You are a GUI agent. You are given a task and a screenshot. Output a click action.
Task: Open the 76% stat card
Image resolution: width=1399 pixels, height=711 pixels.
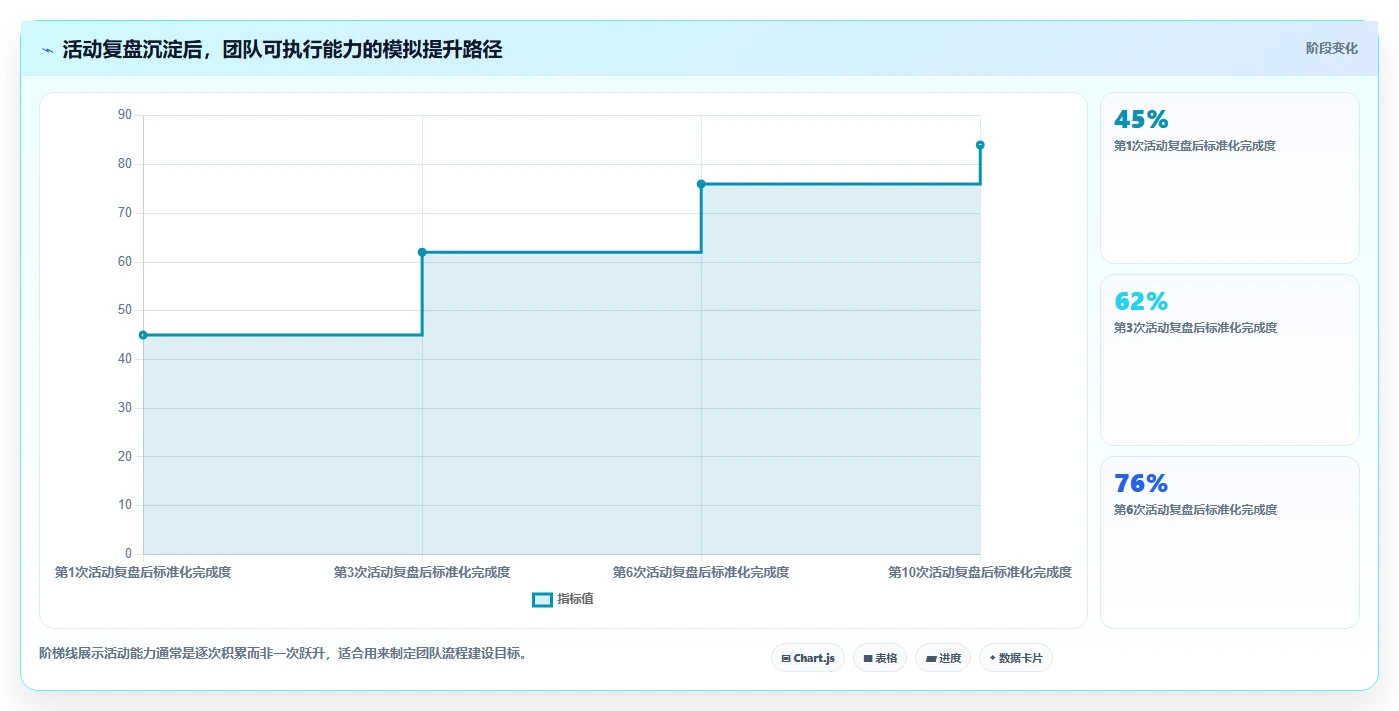click(1229, 542)
